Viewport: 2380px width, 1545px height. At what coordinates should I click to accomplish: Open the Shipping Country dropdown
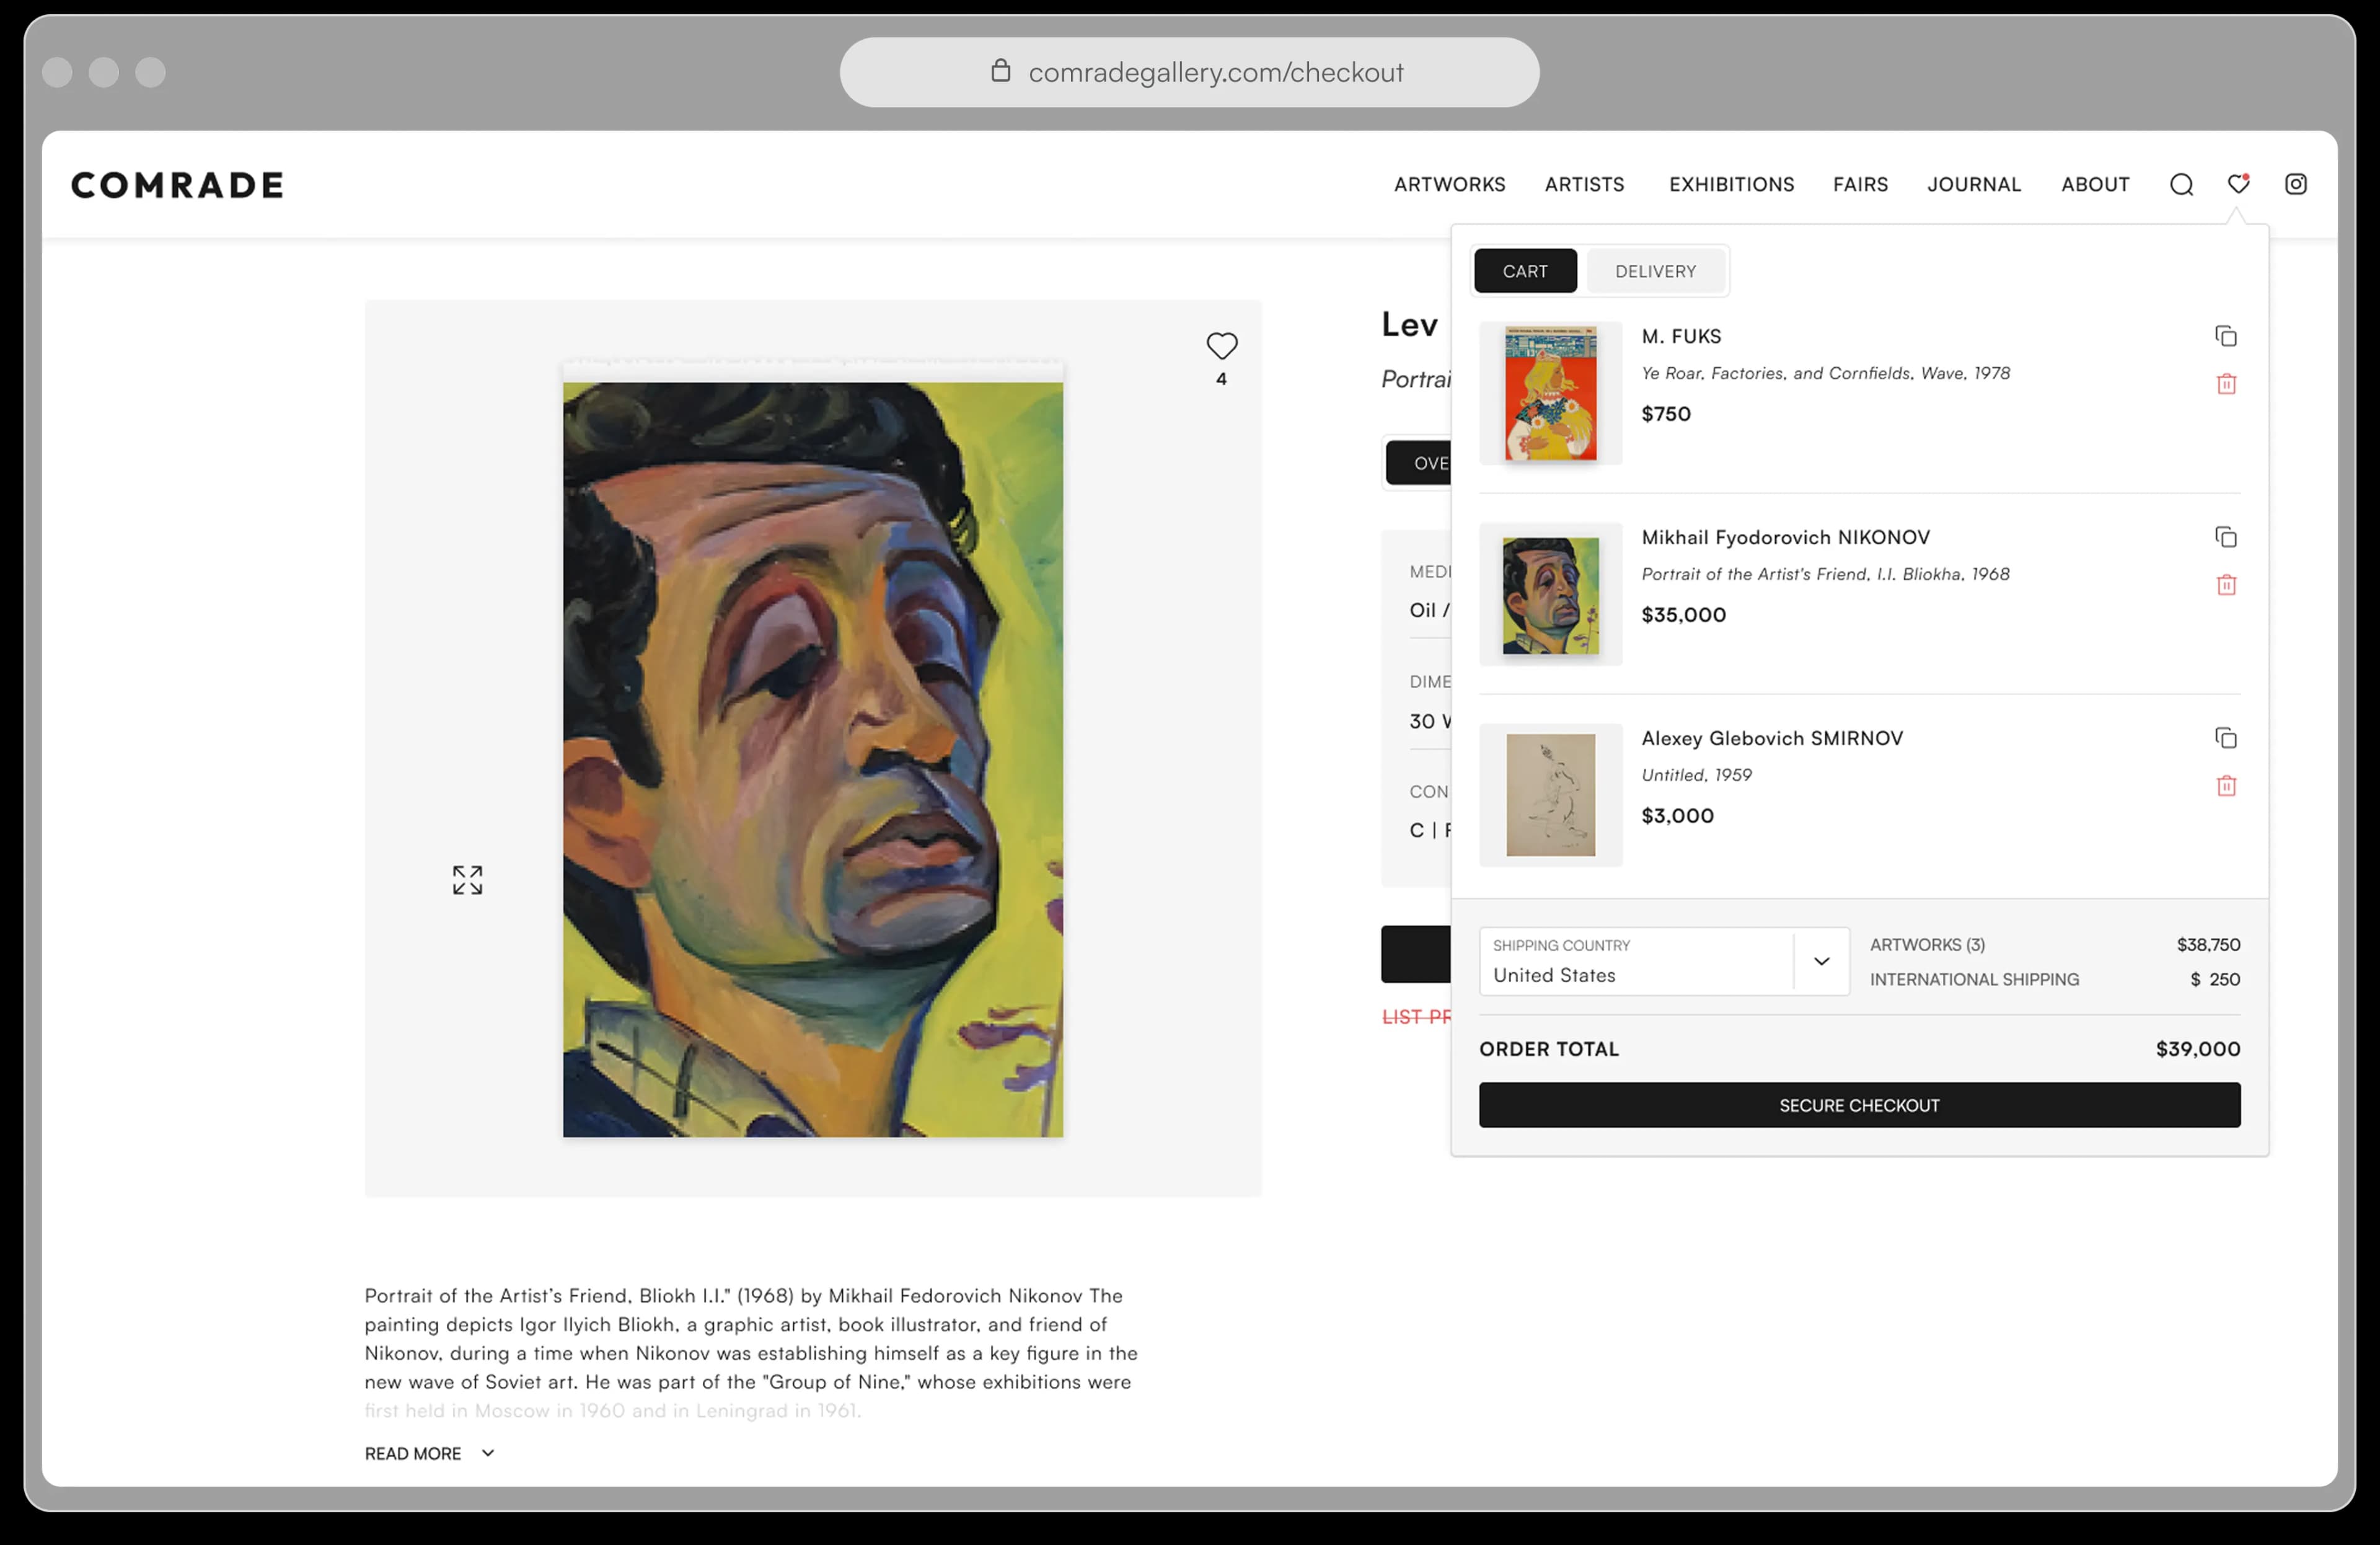tap(1663, 961)
